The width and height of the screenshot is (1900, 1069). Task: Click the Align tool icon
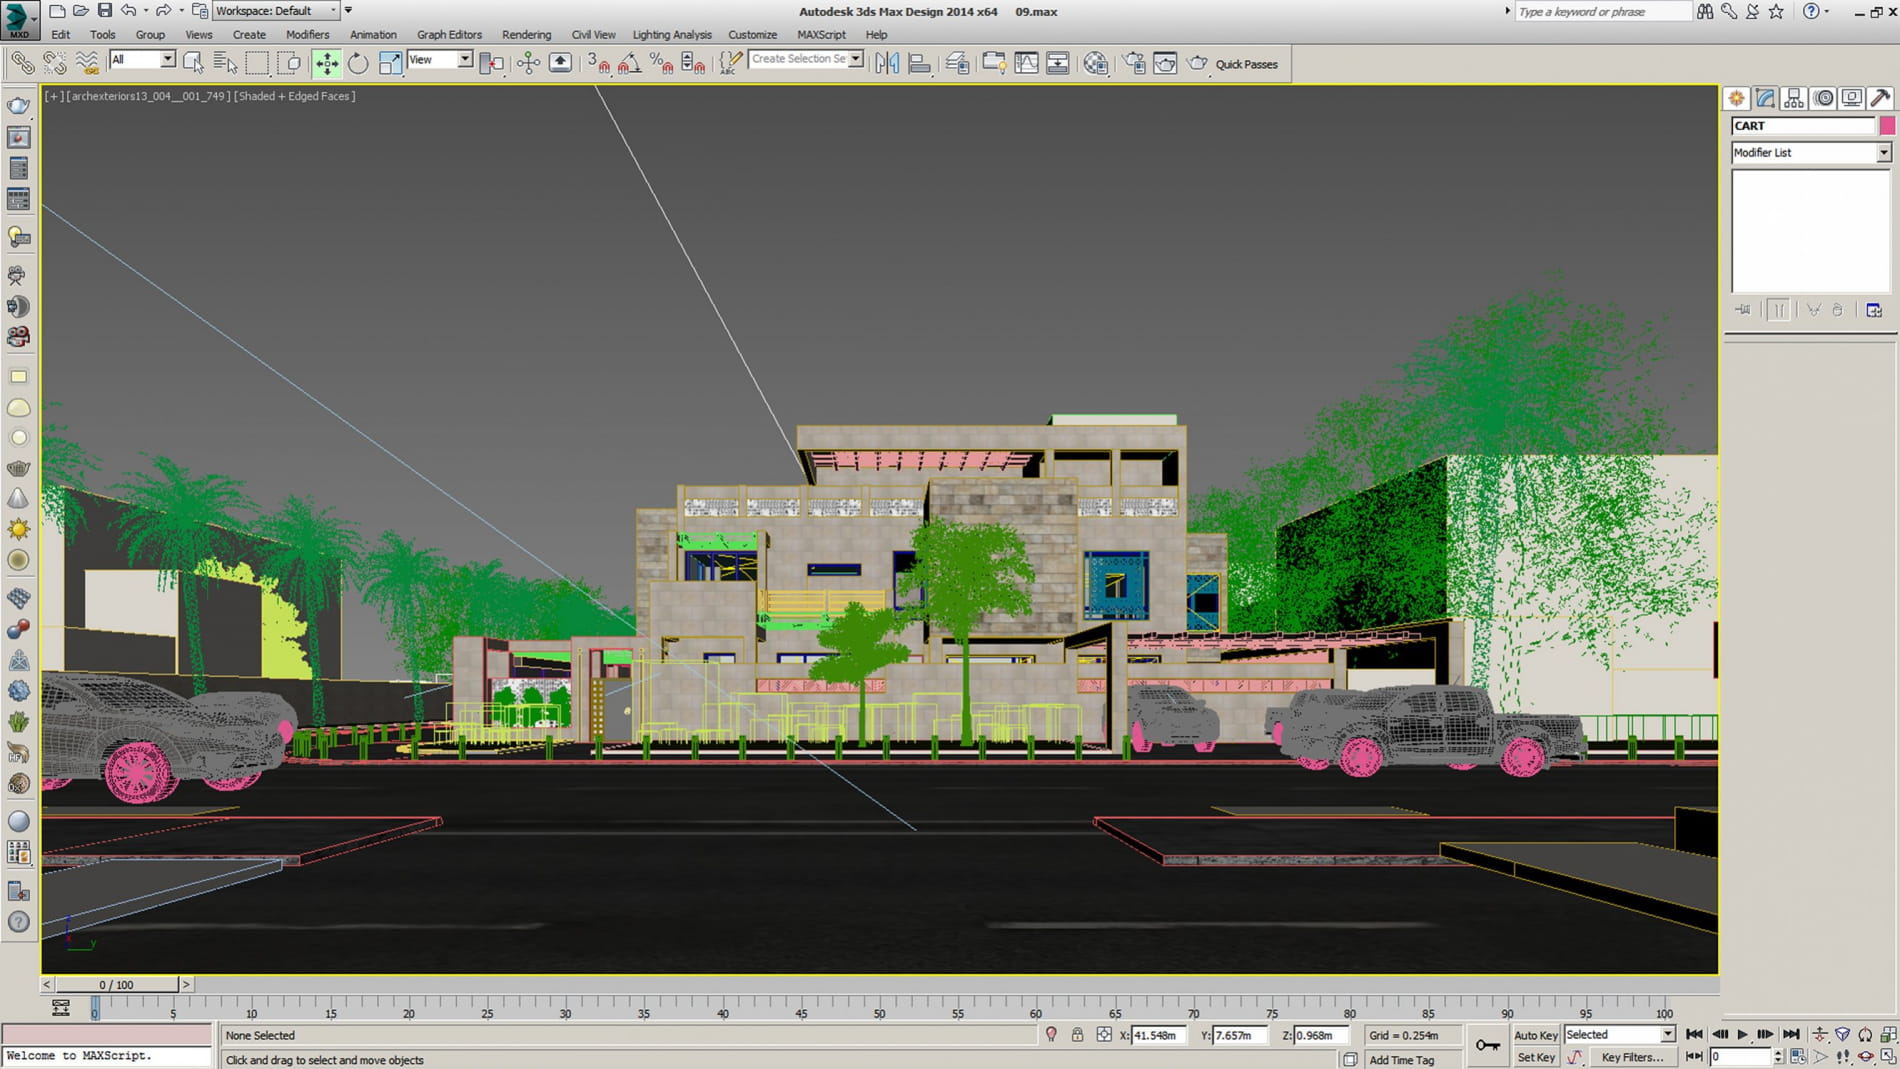tap(919, 63)
